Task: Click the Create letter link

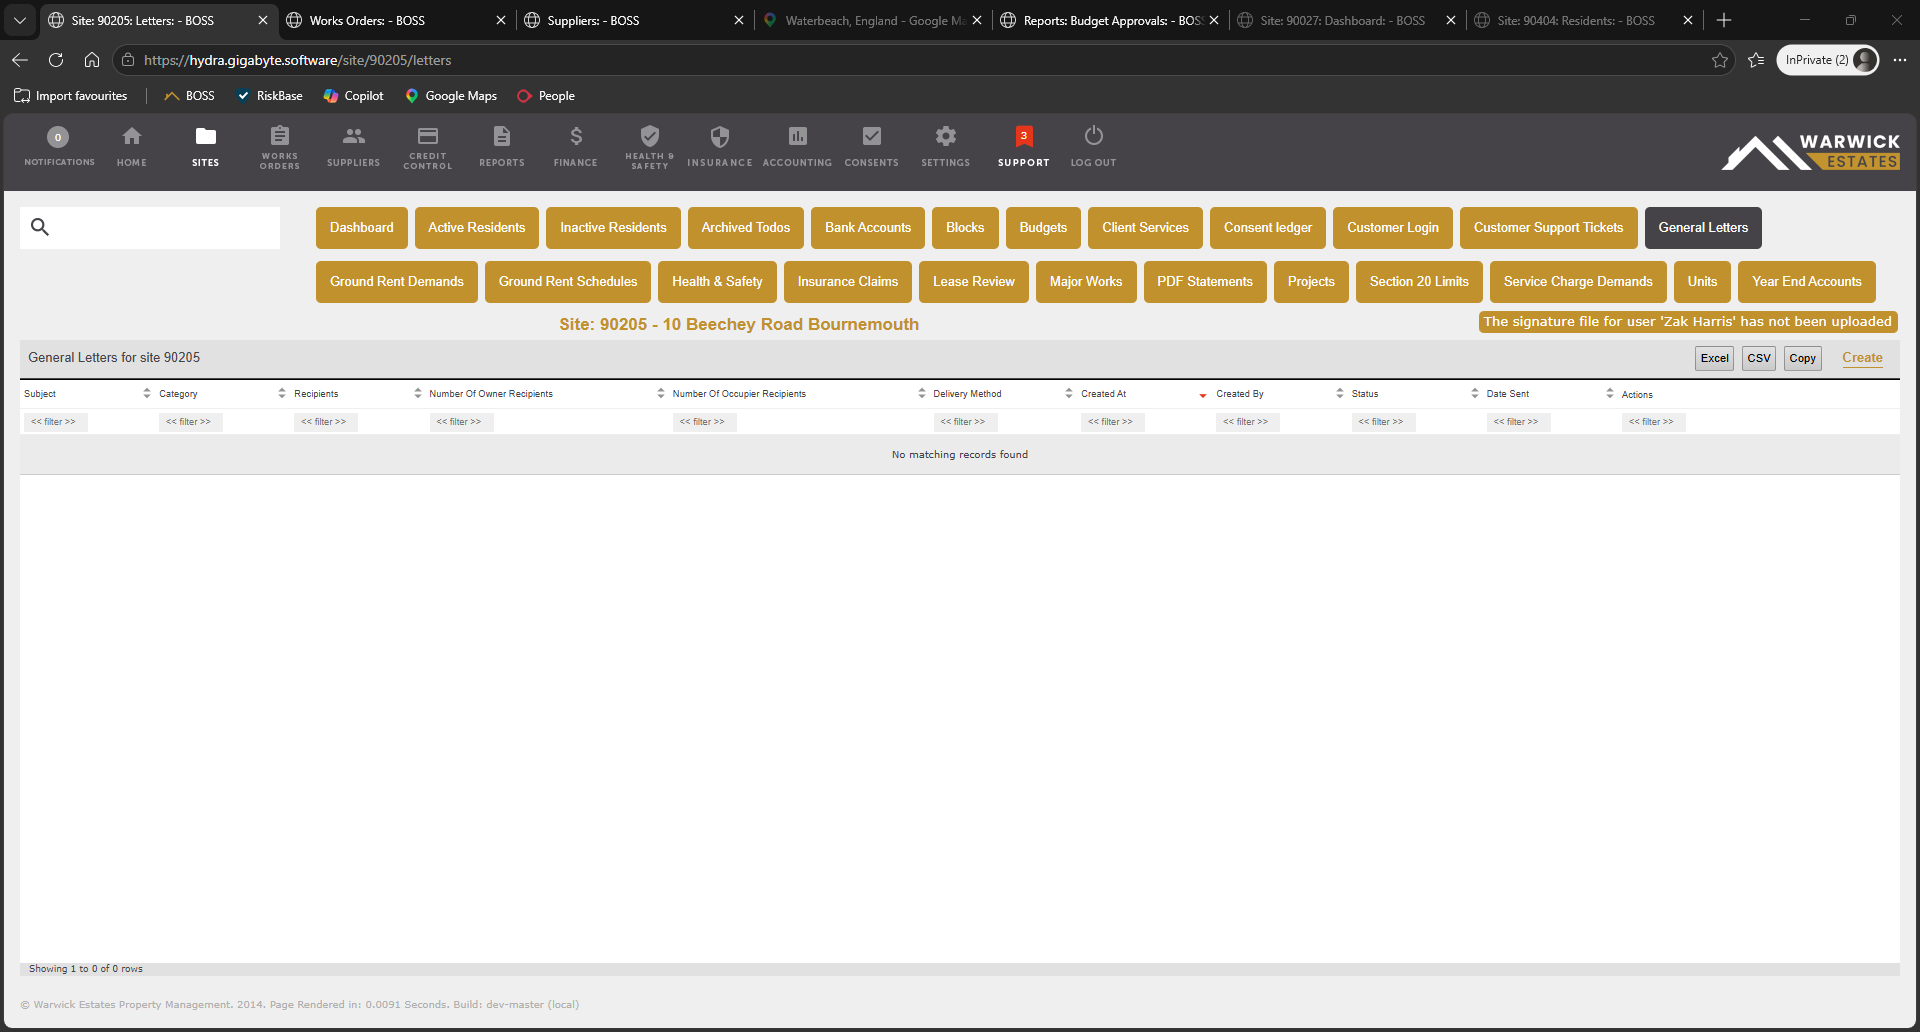Action: tap(1862, 358)
